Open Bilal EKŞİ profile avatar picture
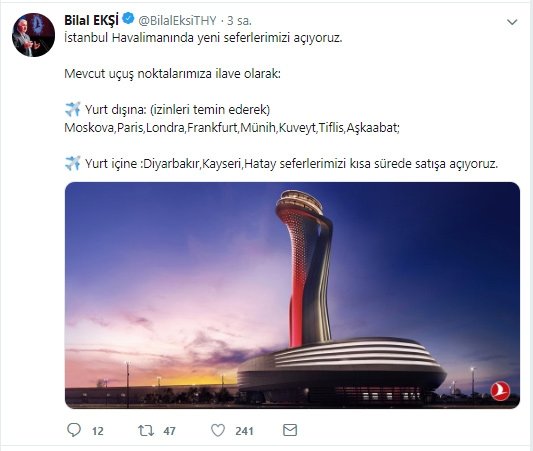The width and height of the screenshot is (533, 451). (x=33, y=35)
